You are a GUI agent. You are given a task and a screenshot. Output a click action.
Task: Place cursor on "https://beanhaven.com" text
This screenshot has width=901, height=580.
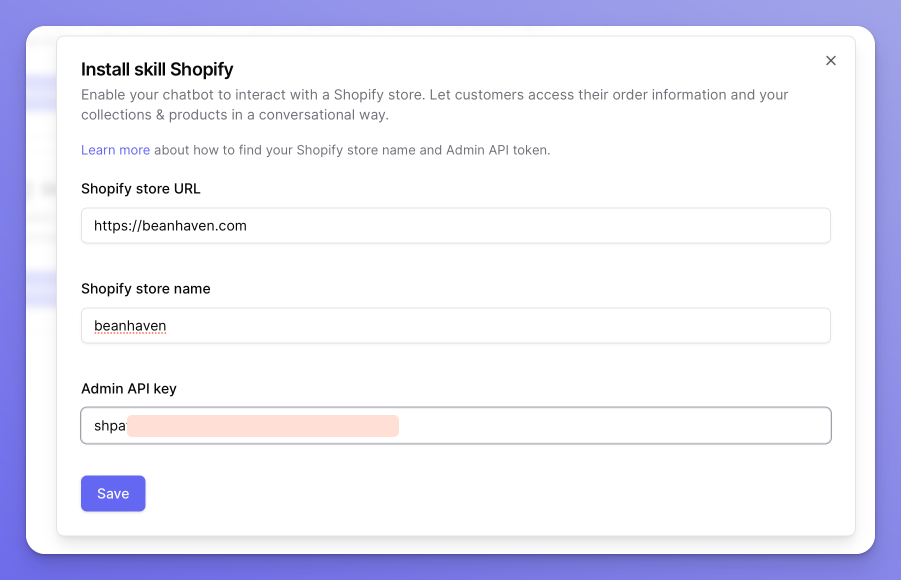pos(170,226)
